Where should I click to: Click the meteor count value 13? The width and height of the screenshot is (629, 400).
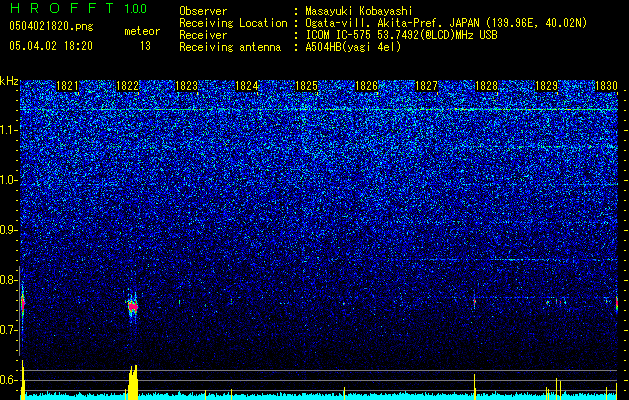(x=145, y=46)
